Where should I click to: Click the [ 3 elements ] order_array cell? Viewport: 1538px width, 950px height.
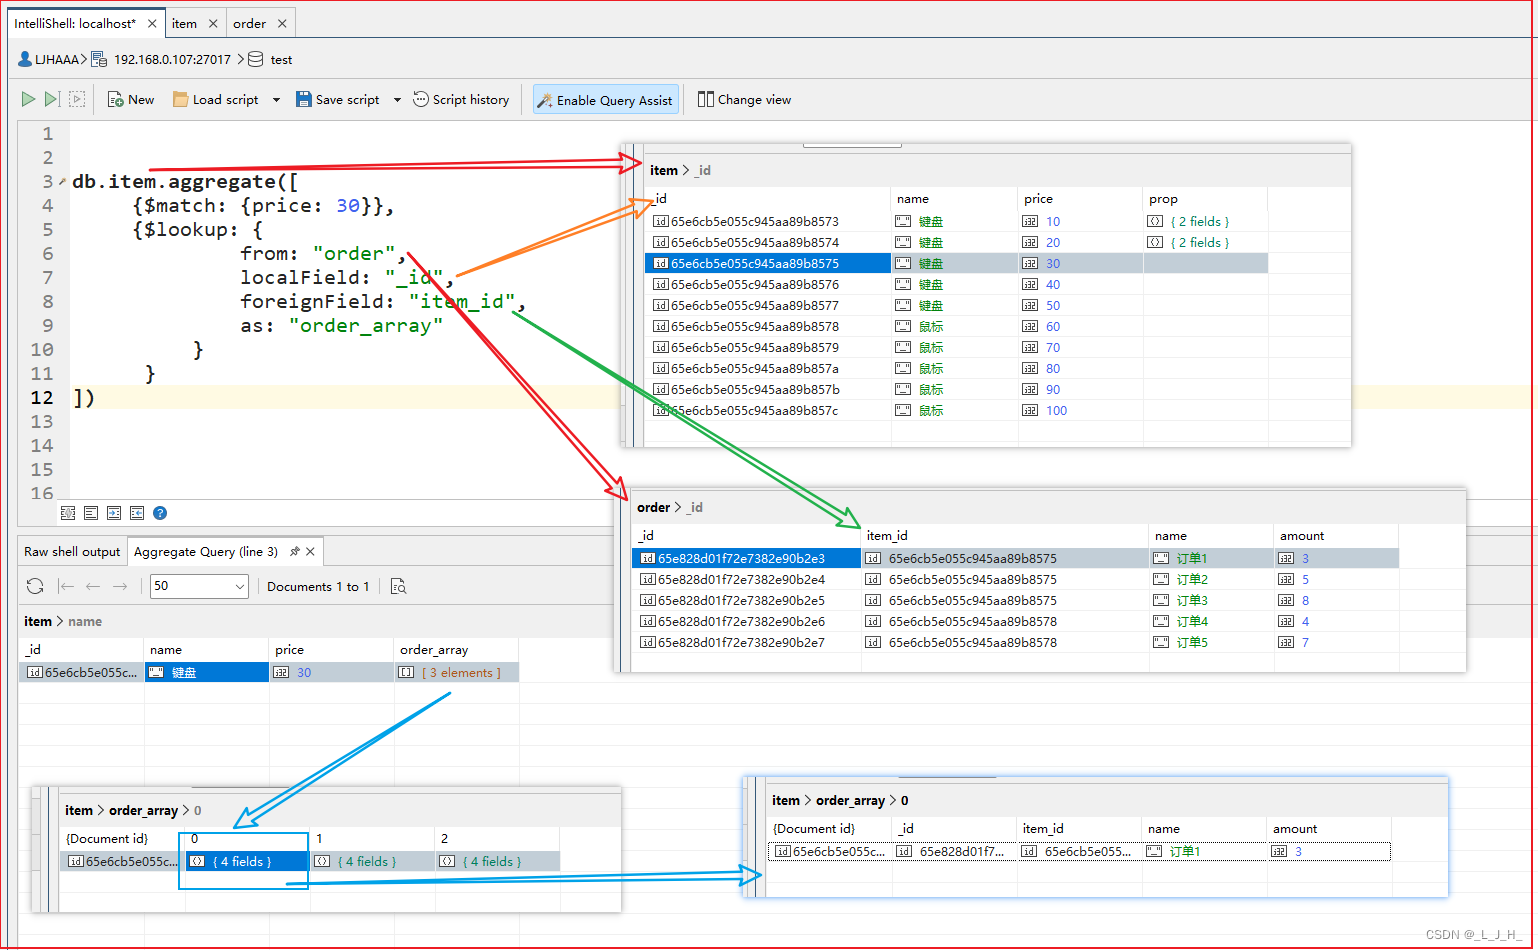[457, 672]
